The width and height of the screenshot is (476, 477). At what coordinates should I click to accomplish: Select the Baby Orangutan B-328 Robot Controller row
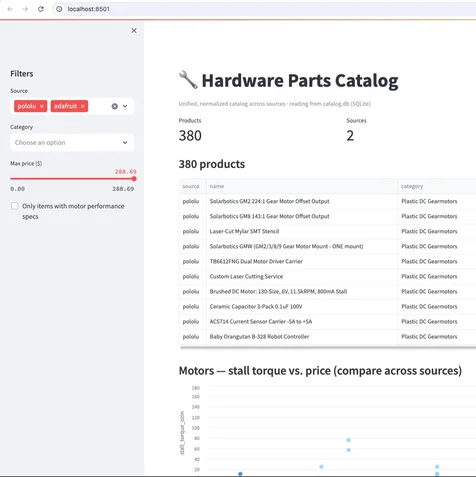coord(328,337)
